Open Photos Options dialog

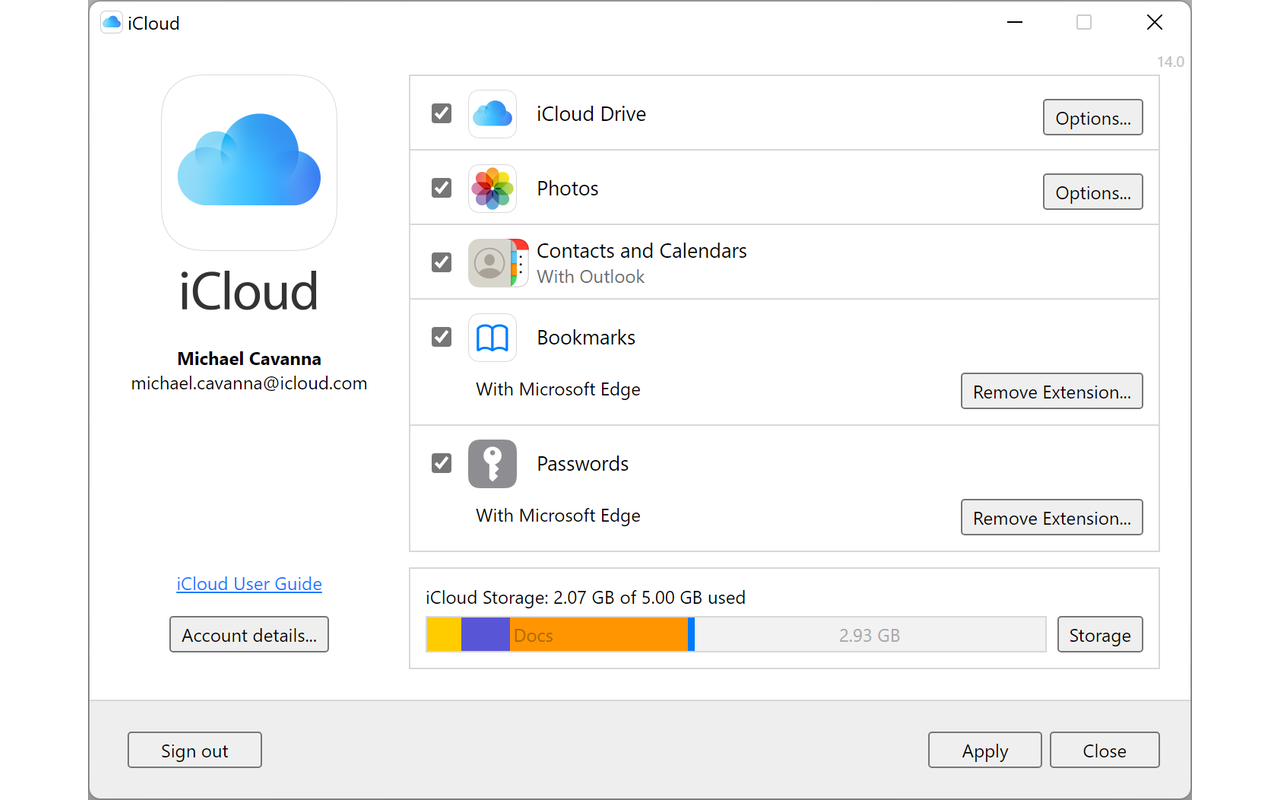pos(1093,192)
